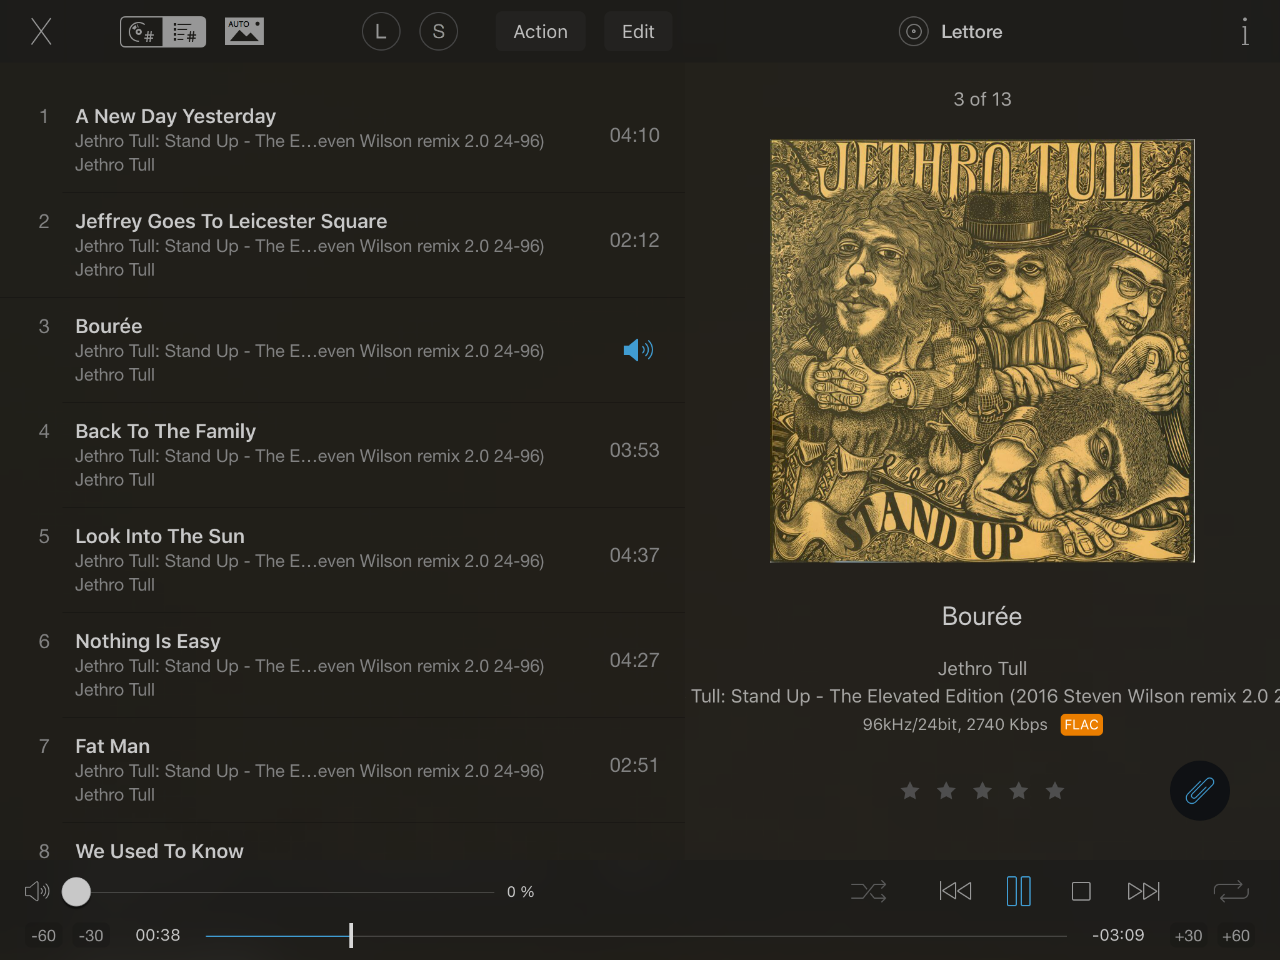The image size is (1280, 960).
Task: Jump forward 30 seconds
Action: (1189, 936)
